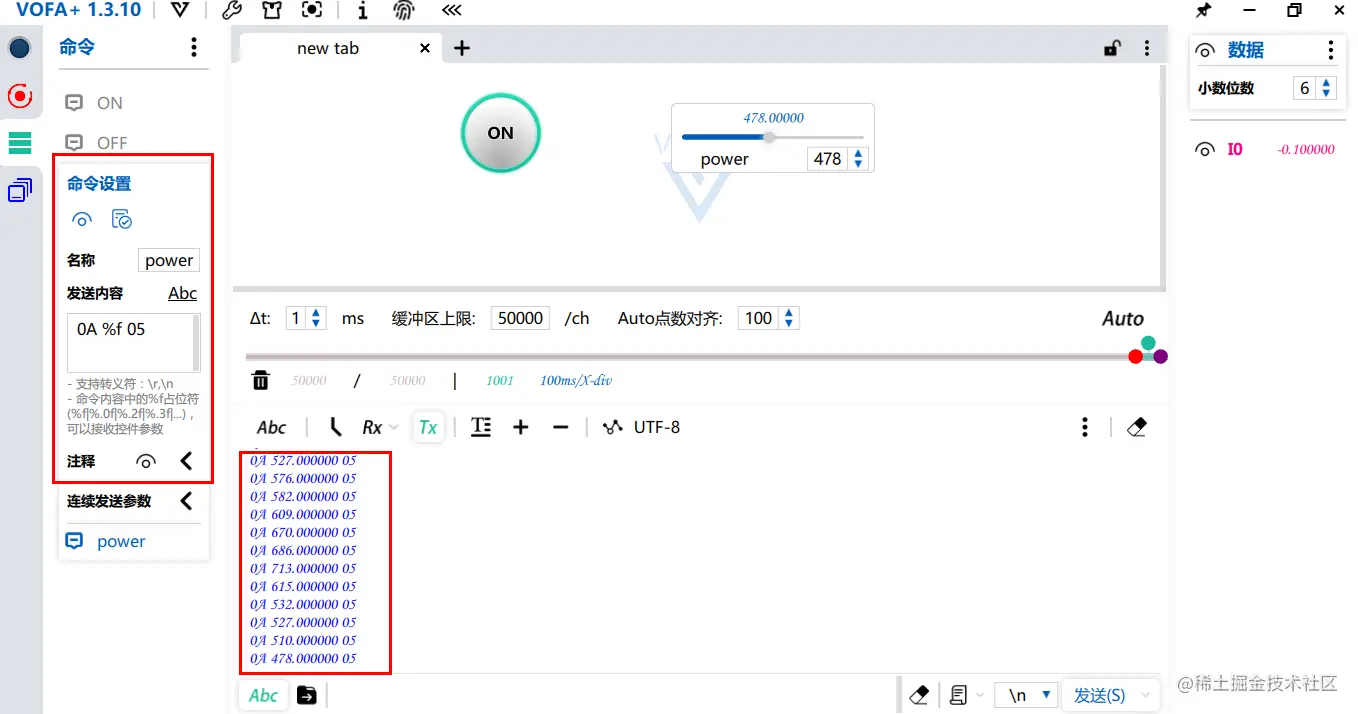Image resolution: width=1358 pixels, height=714 pixels.
Task: Click the T-shirt skin icon
Action: coord(271,10)
